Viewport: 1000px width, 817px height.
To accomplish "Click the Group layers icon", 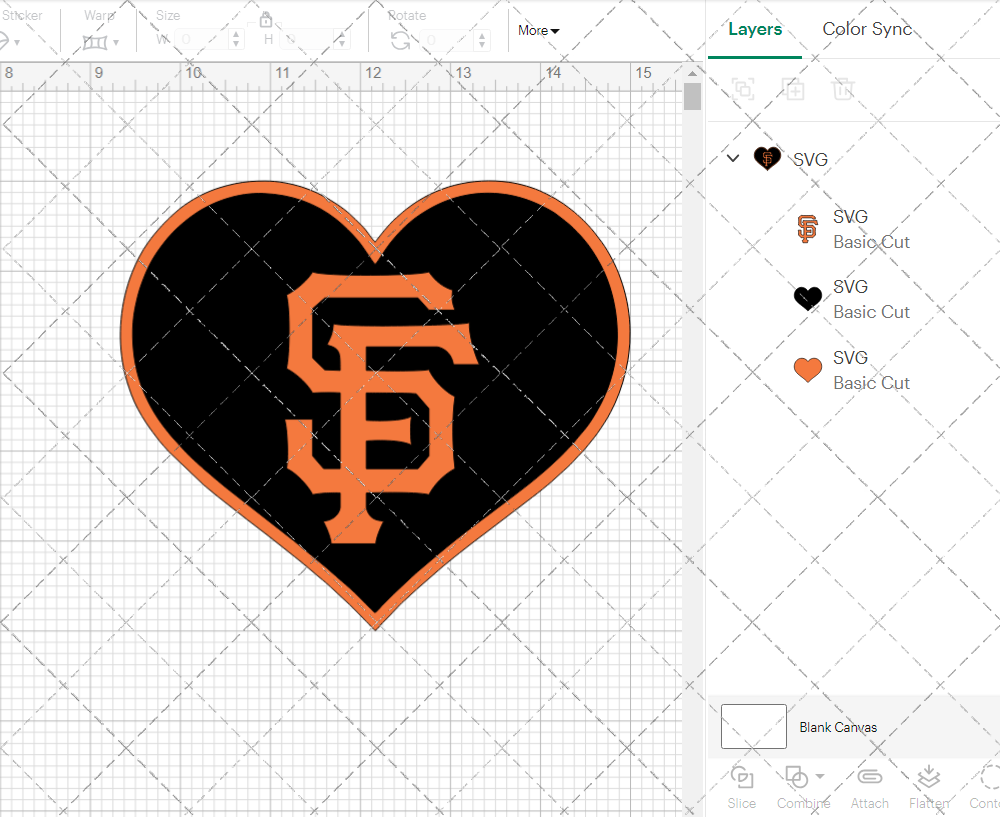I will coord(743,89).
